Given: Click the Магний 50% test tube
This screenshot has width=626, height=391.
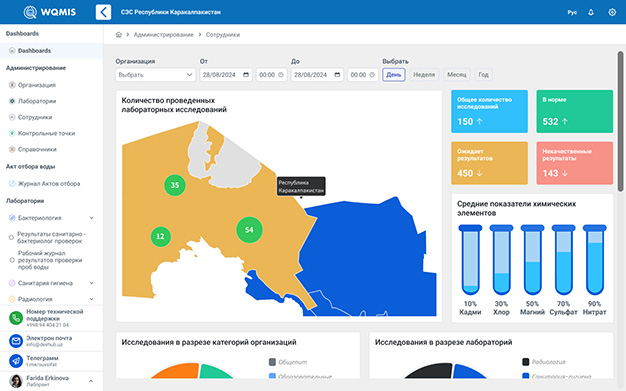Looking at the screenshot, I should [x=532, y=260].
